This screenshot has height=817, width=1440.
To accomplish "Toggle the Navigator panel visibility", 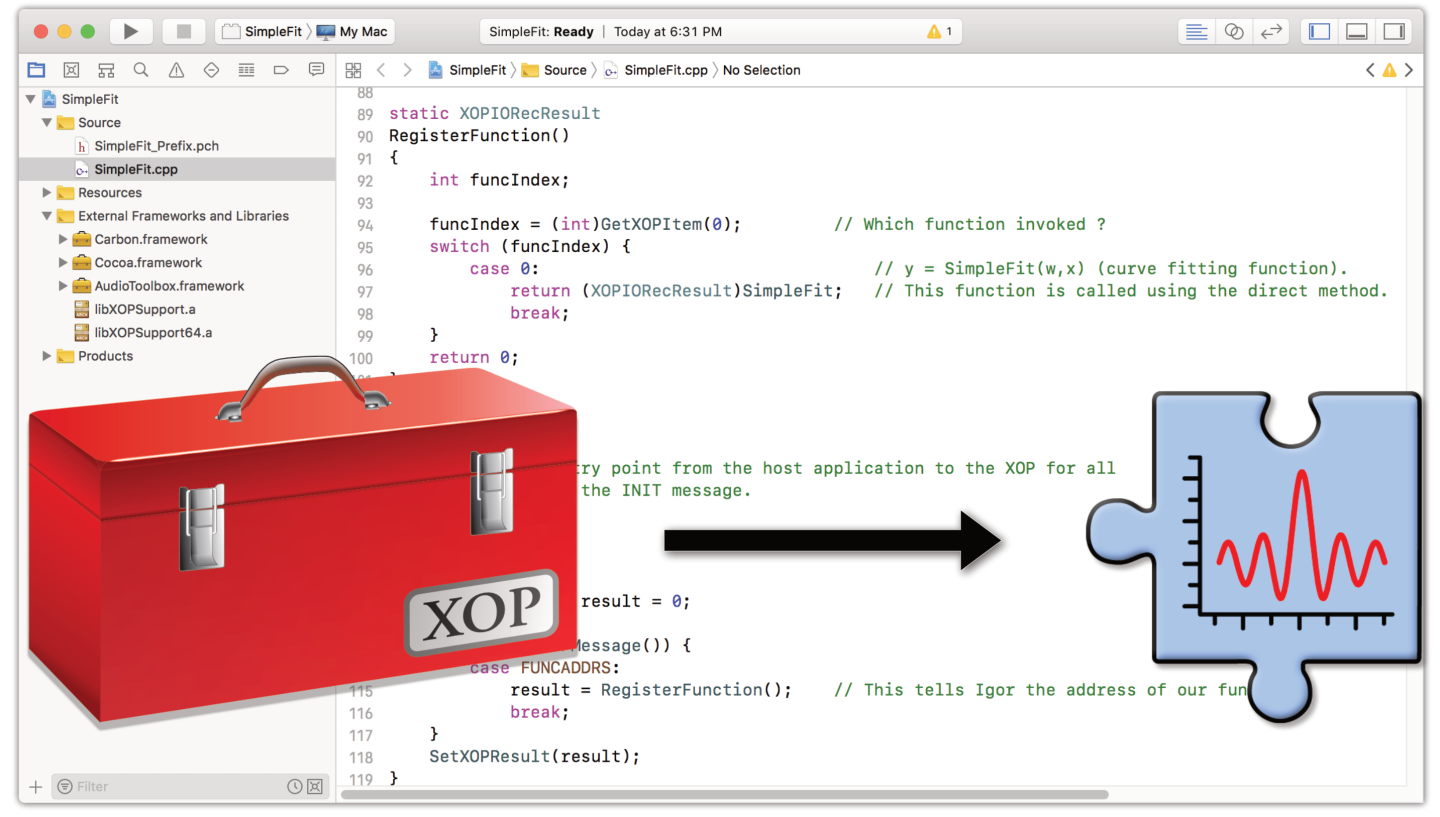I will (x=1318, y=31).
